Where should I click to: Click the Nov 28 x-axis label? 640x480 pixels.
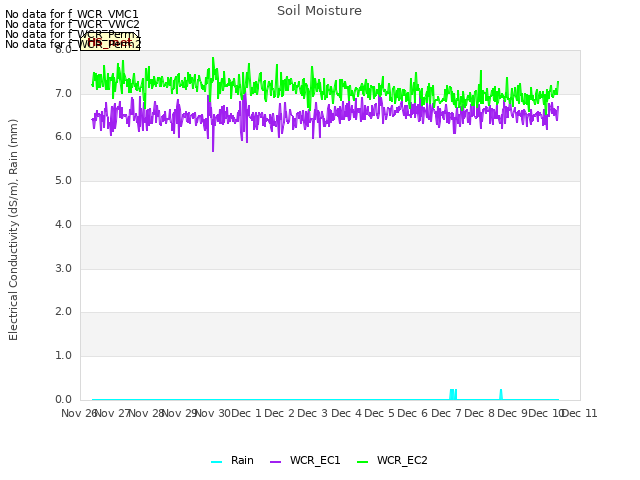click(146, 413)
